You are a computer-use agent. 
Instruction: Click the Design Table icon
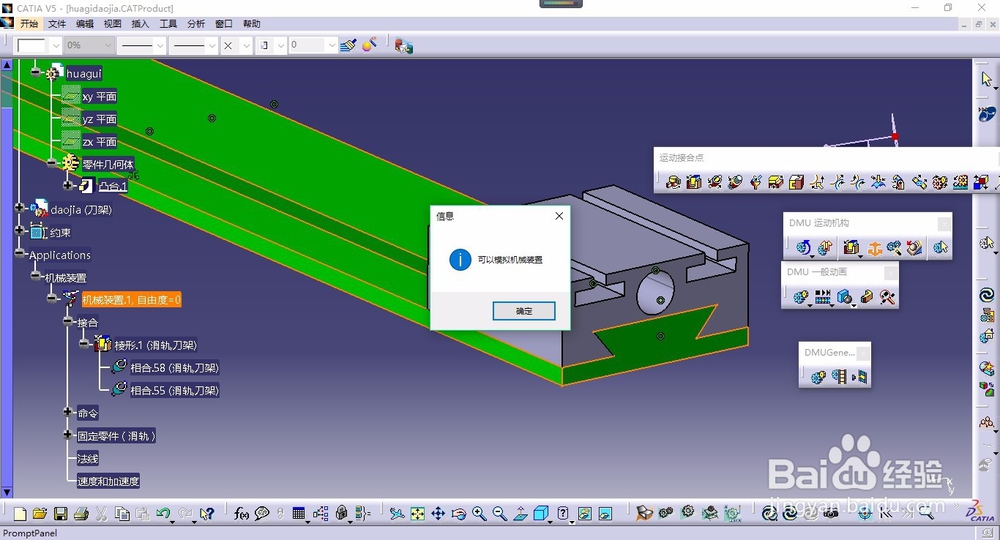(x=298, y=513)
